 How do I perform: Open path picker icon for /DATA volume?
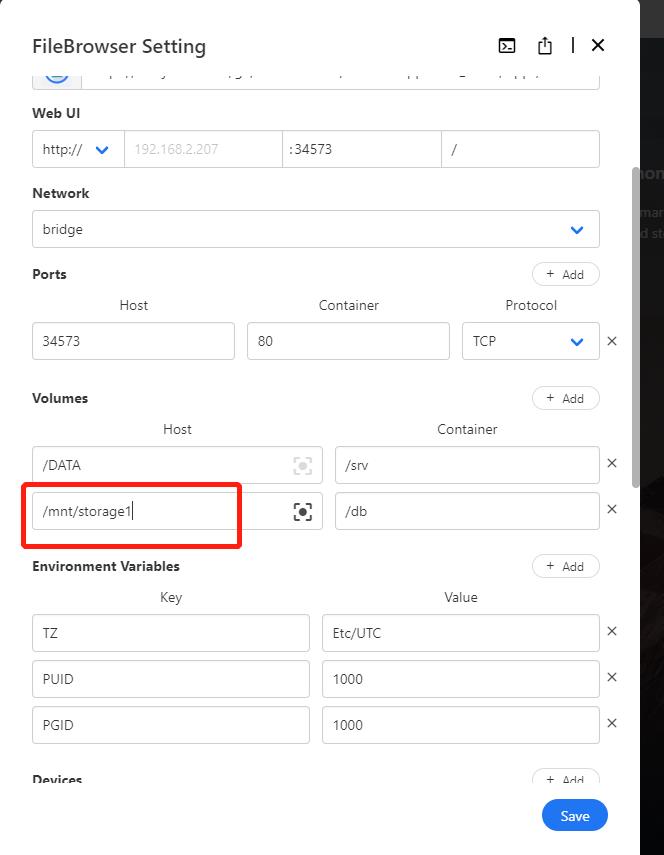[x=303, y=465]
